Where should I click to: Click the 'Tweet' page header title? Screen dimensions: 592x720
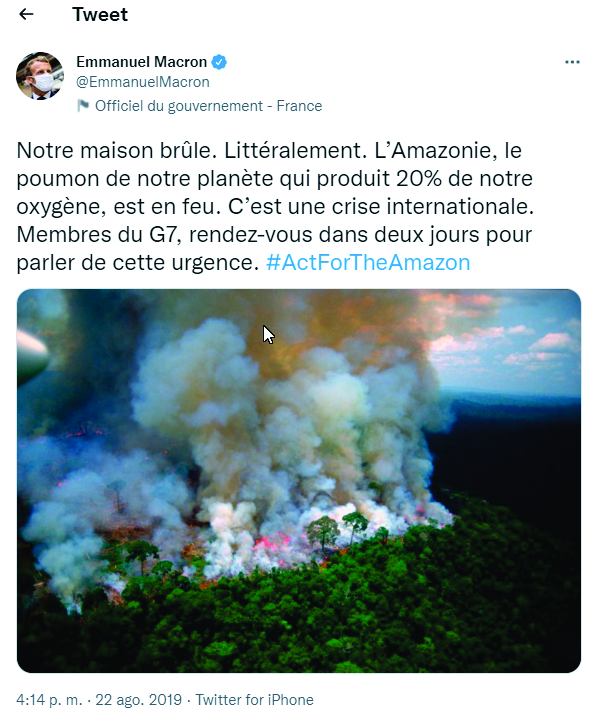100,15
